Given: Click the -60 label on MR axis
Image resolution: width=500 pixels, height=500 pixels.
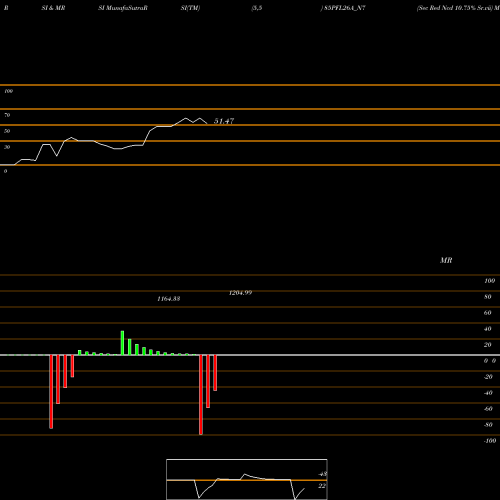Looking at the screenshot, I should click(488, 409).
